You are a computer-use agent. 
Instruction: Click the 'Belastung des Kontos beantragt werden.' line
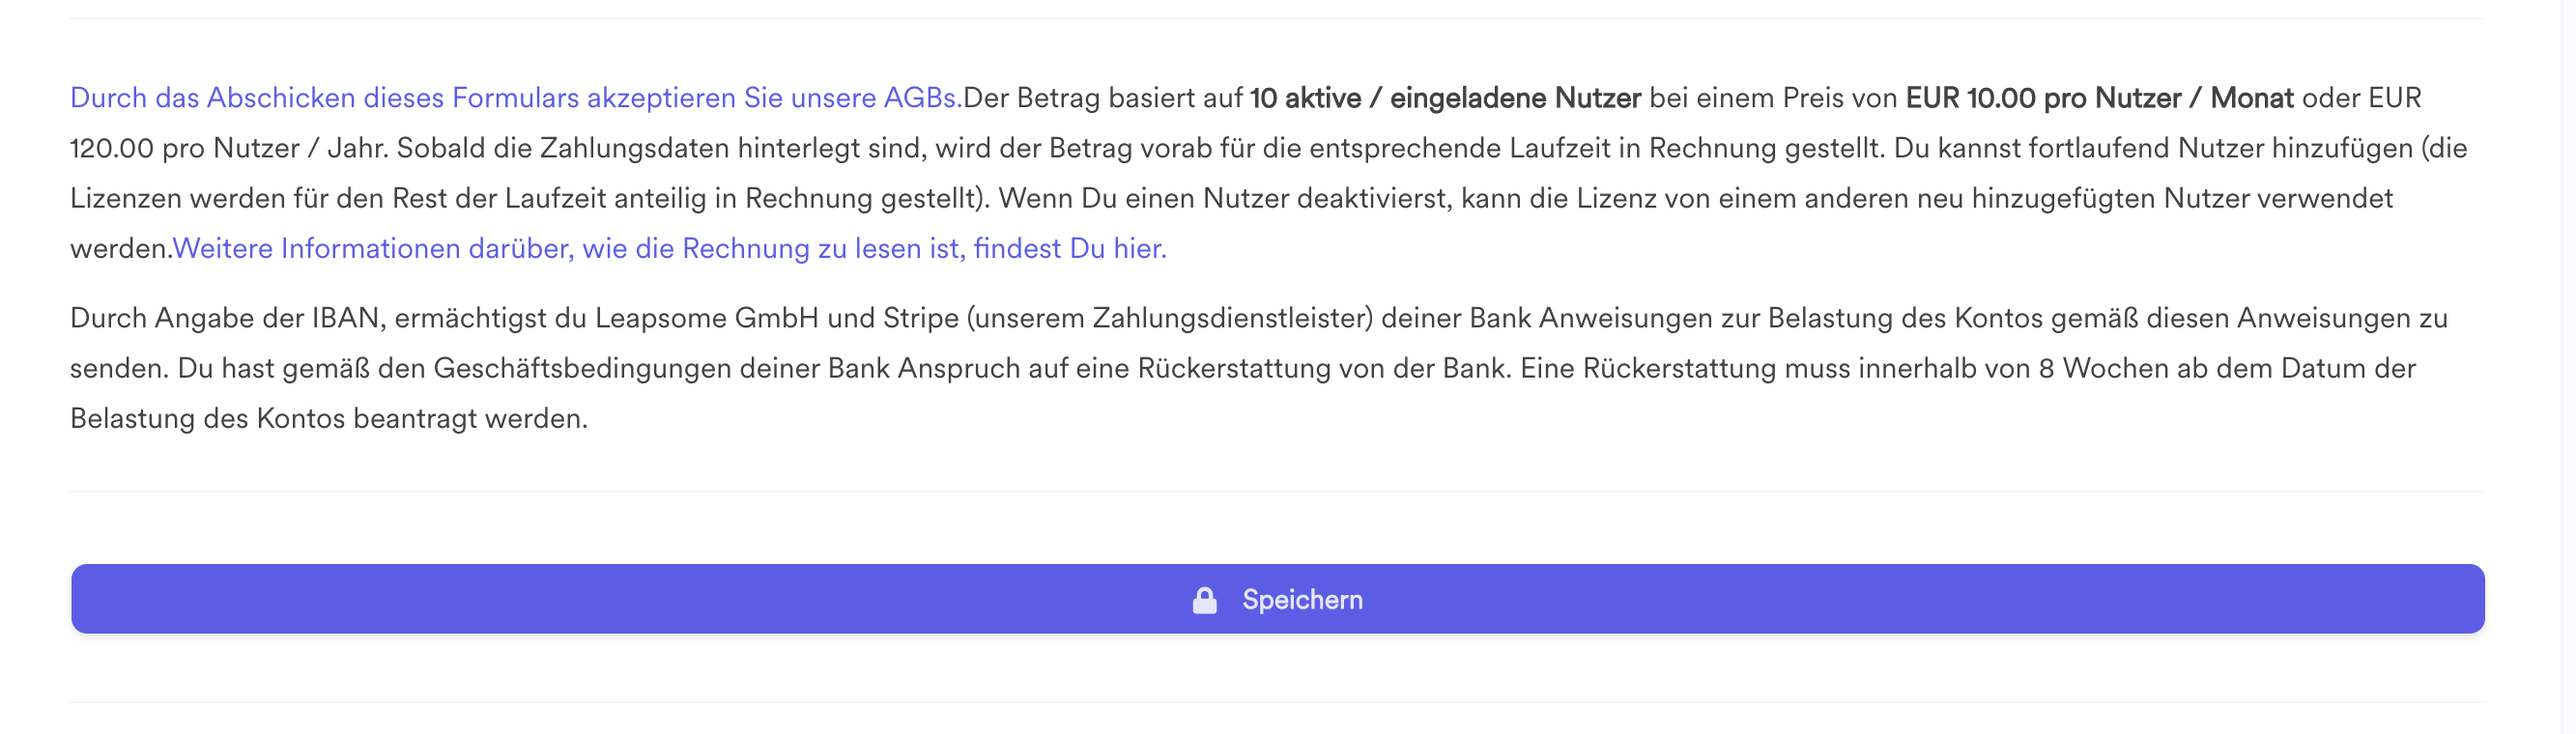(329, 418)
